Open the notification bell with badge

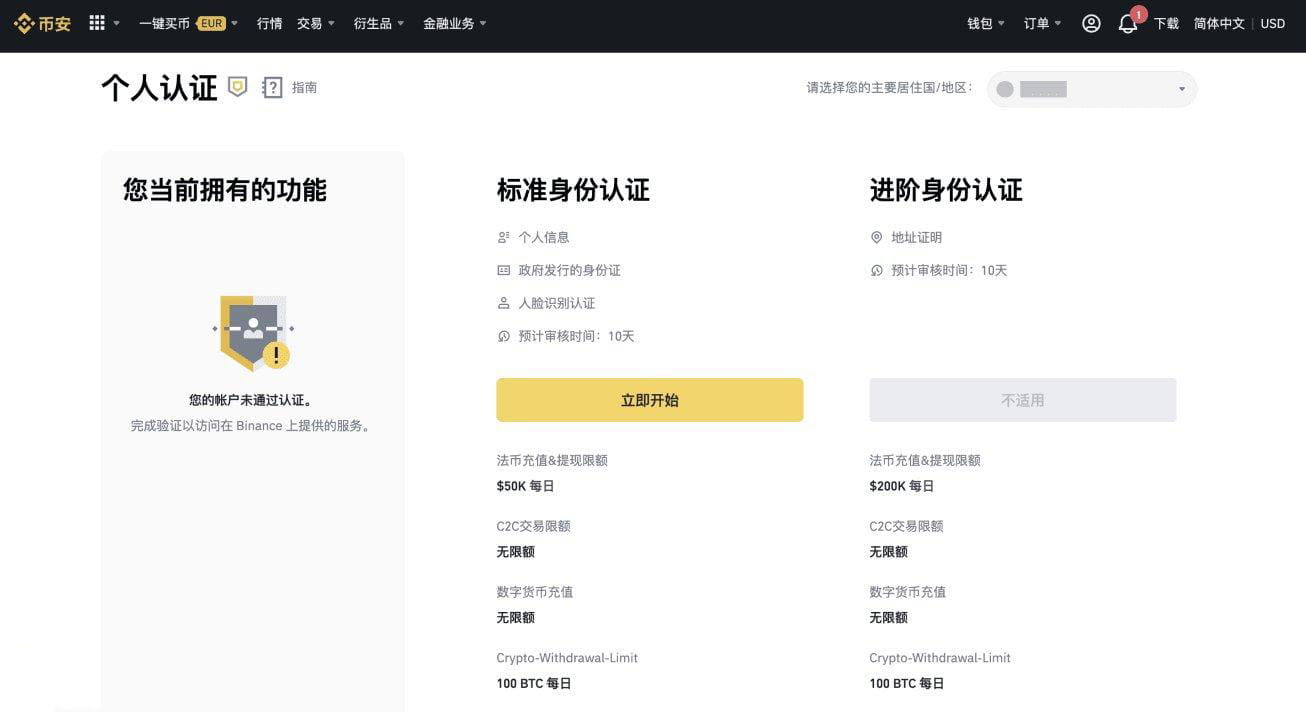(x=1128, y=25)
